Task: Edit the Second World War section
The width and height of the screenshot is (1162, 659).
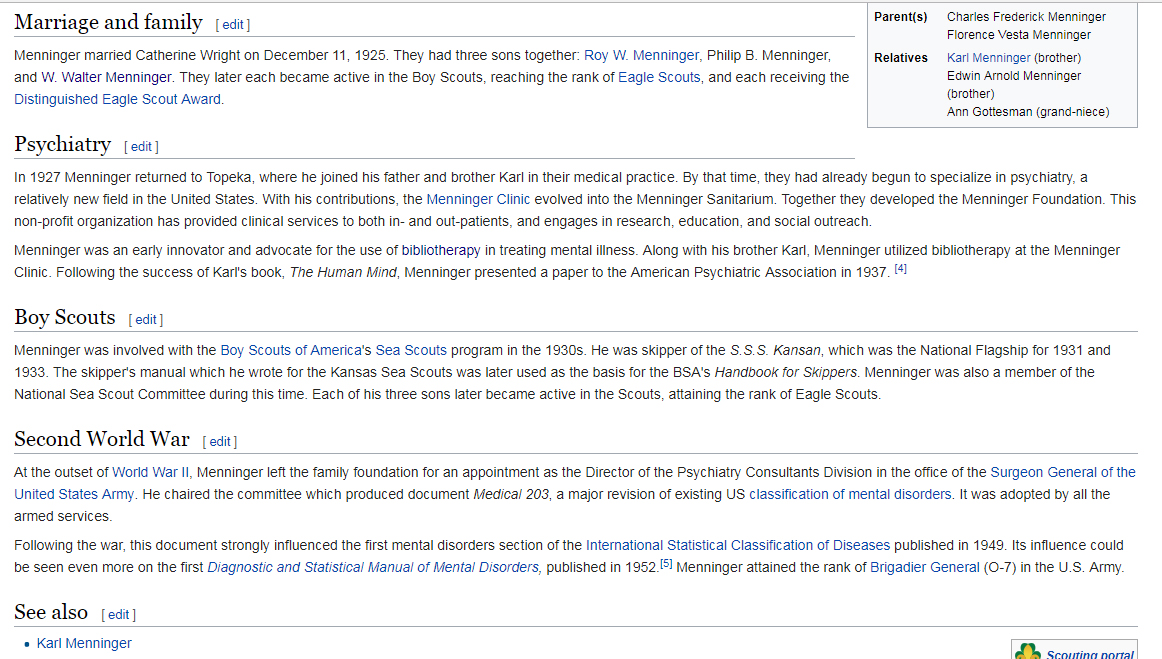Action: click(x=219, y=442)
